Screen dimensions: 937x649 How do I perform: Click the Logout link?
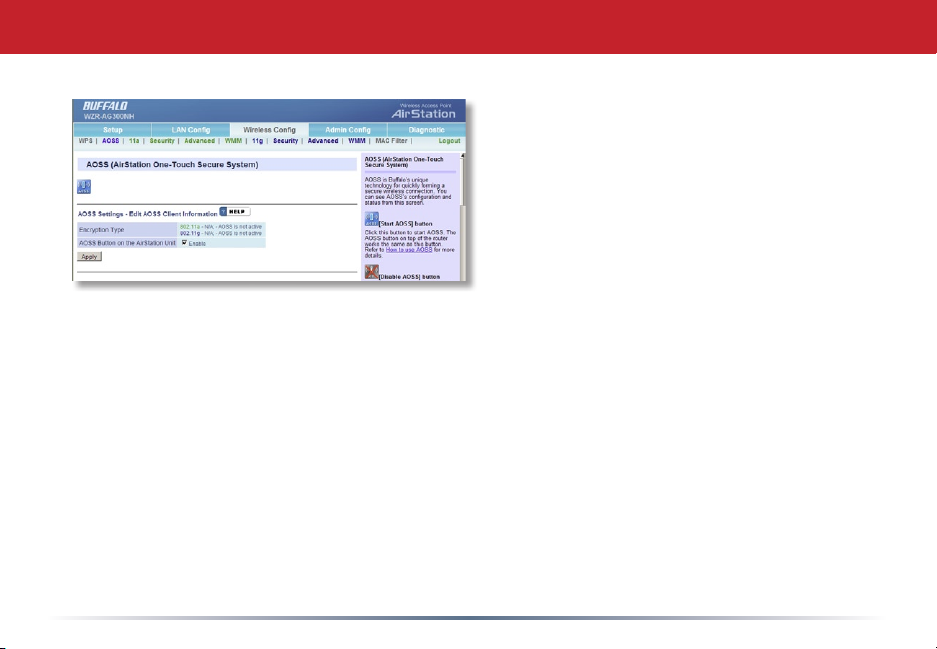pyautogui.click(x=449, y=141)
